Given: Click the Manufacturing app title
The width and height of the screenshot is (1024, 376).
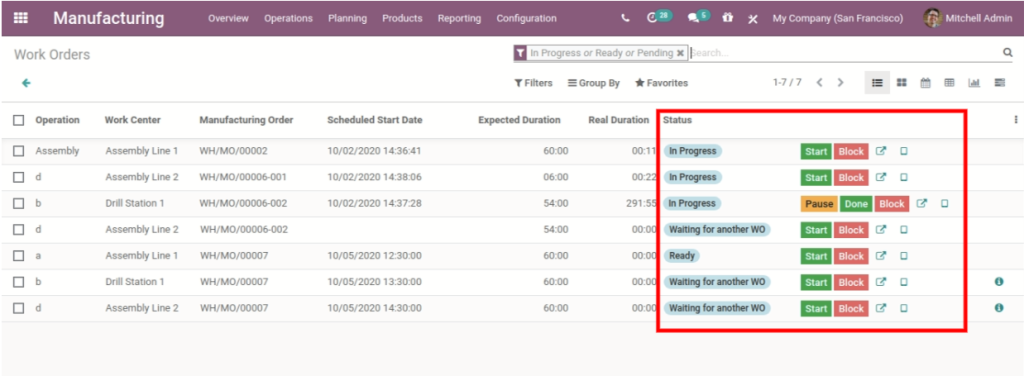Looking at the screenshot, I should [108, 18].
